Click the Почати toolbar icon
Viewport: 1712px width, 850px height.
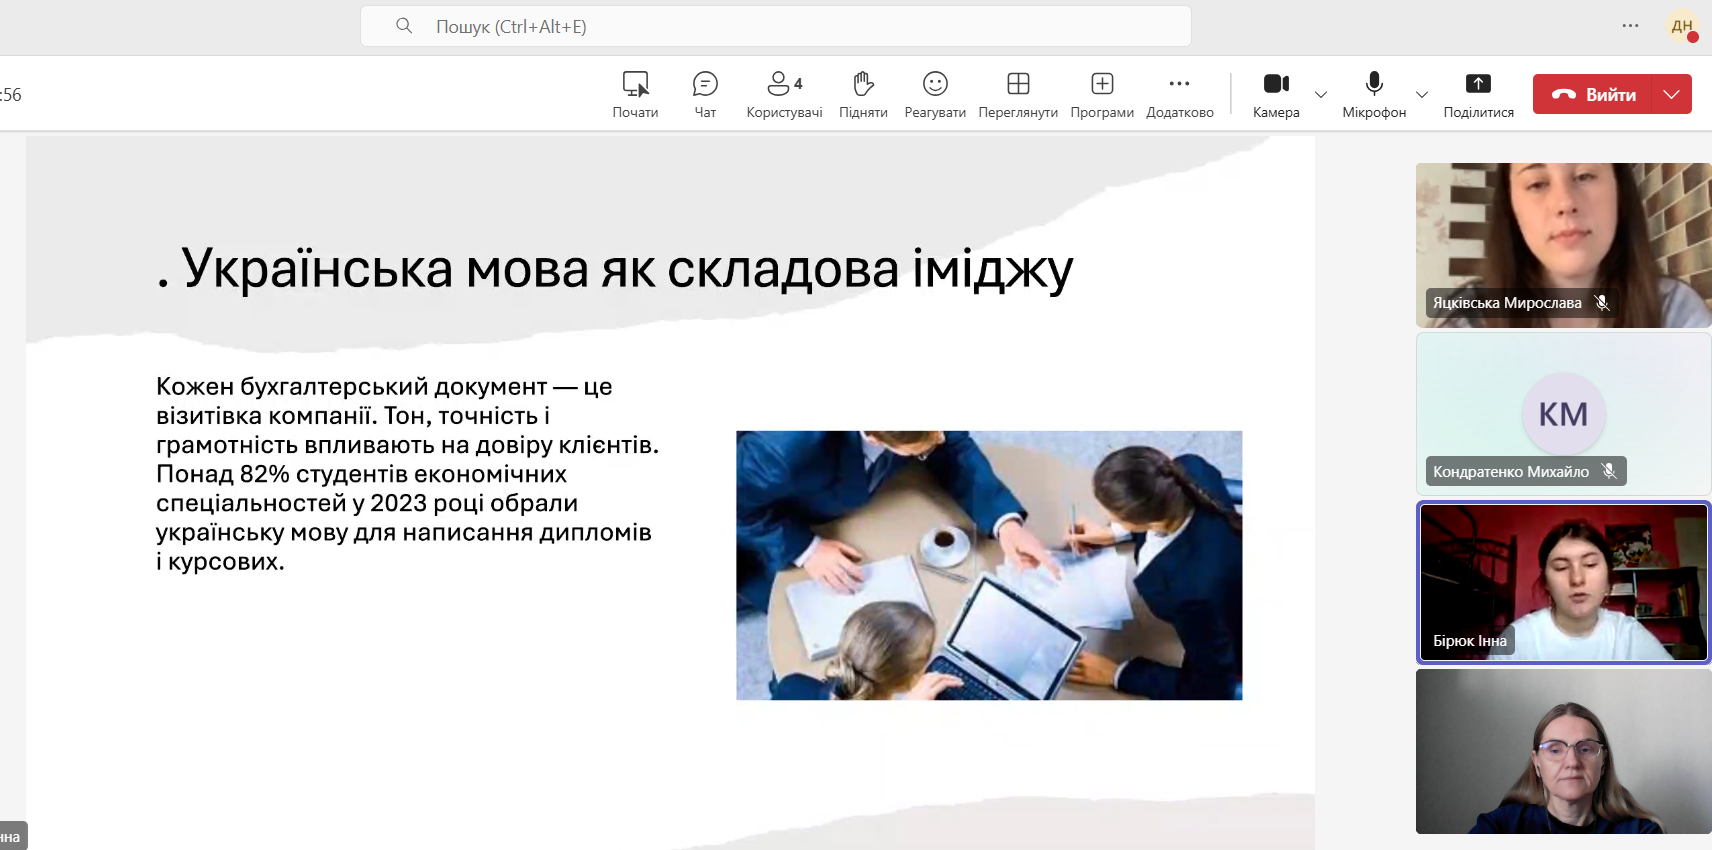(x=635, y=94)
